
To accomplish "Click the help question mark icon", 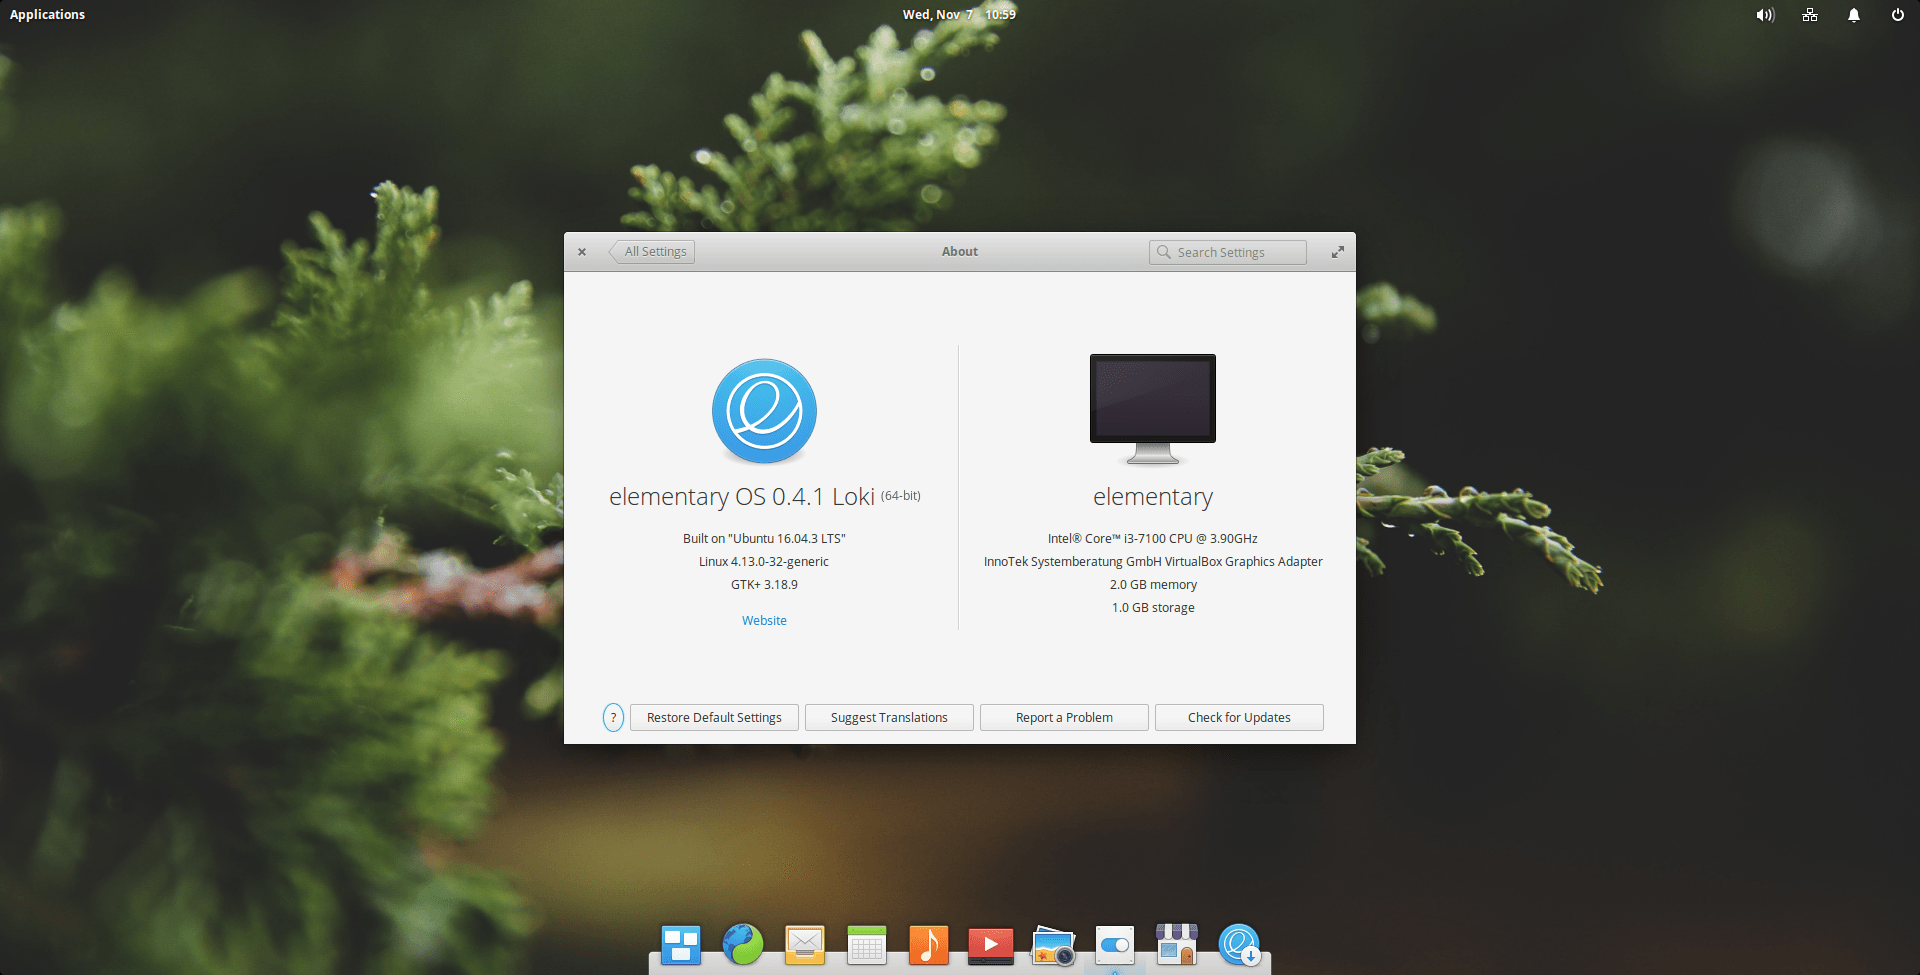I will [614, 717].
